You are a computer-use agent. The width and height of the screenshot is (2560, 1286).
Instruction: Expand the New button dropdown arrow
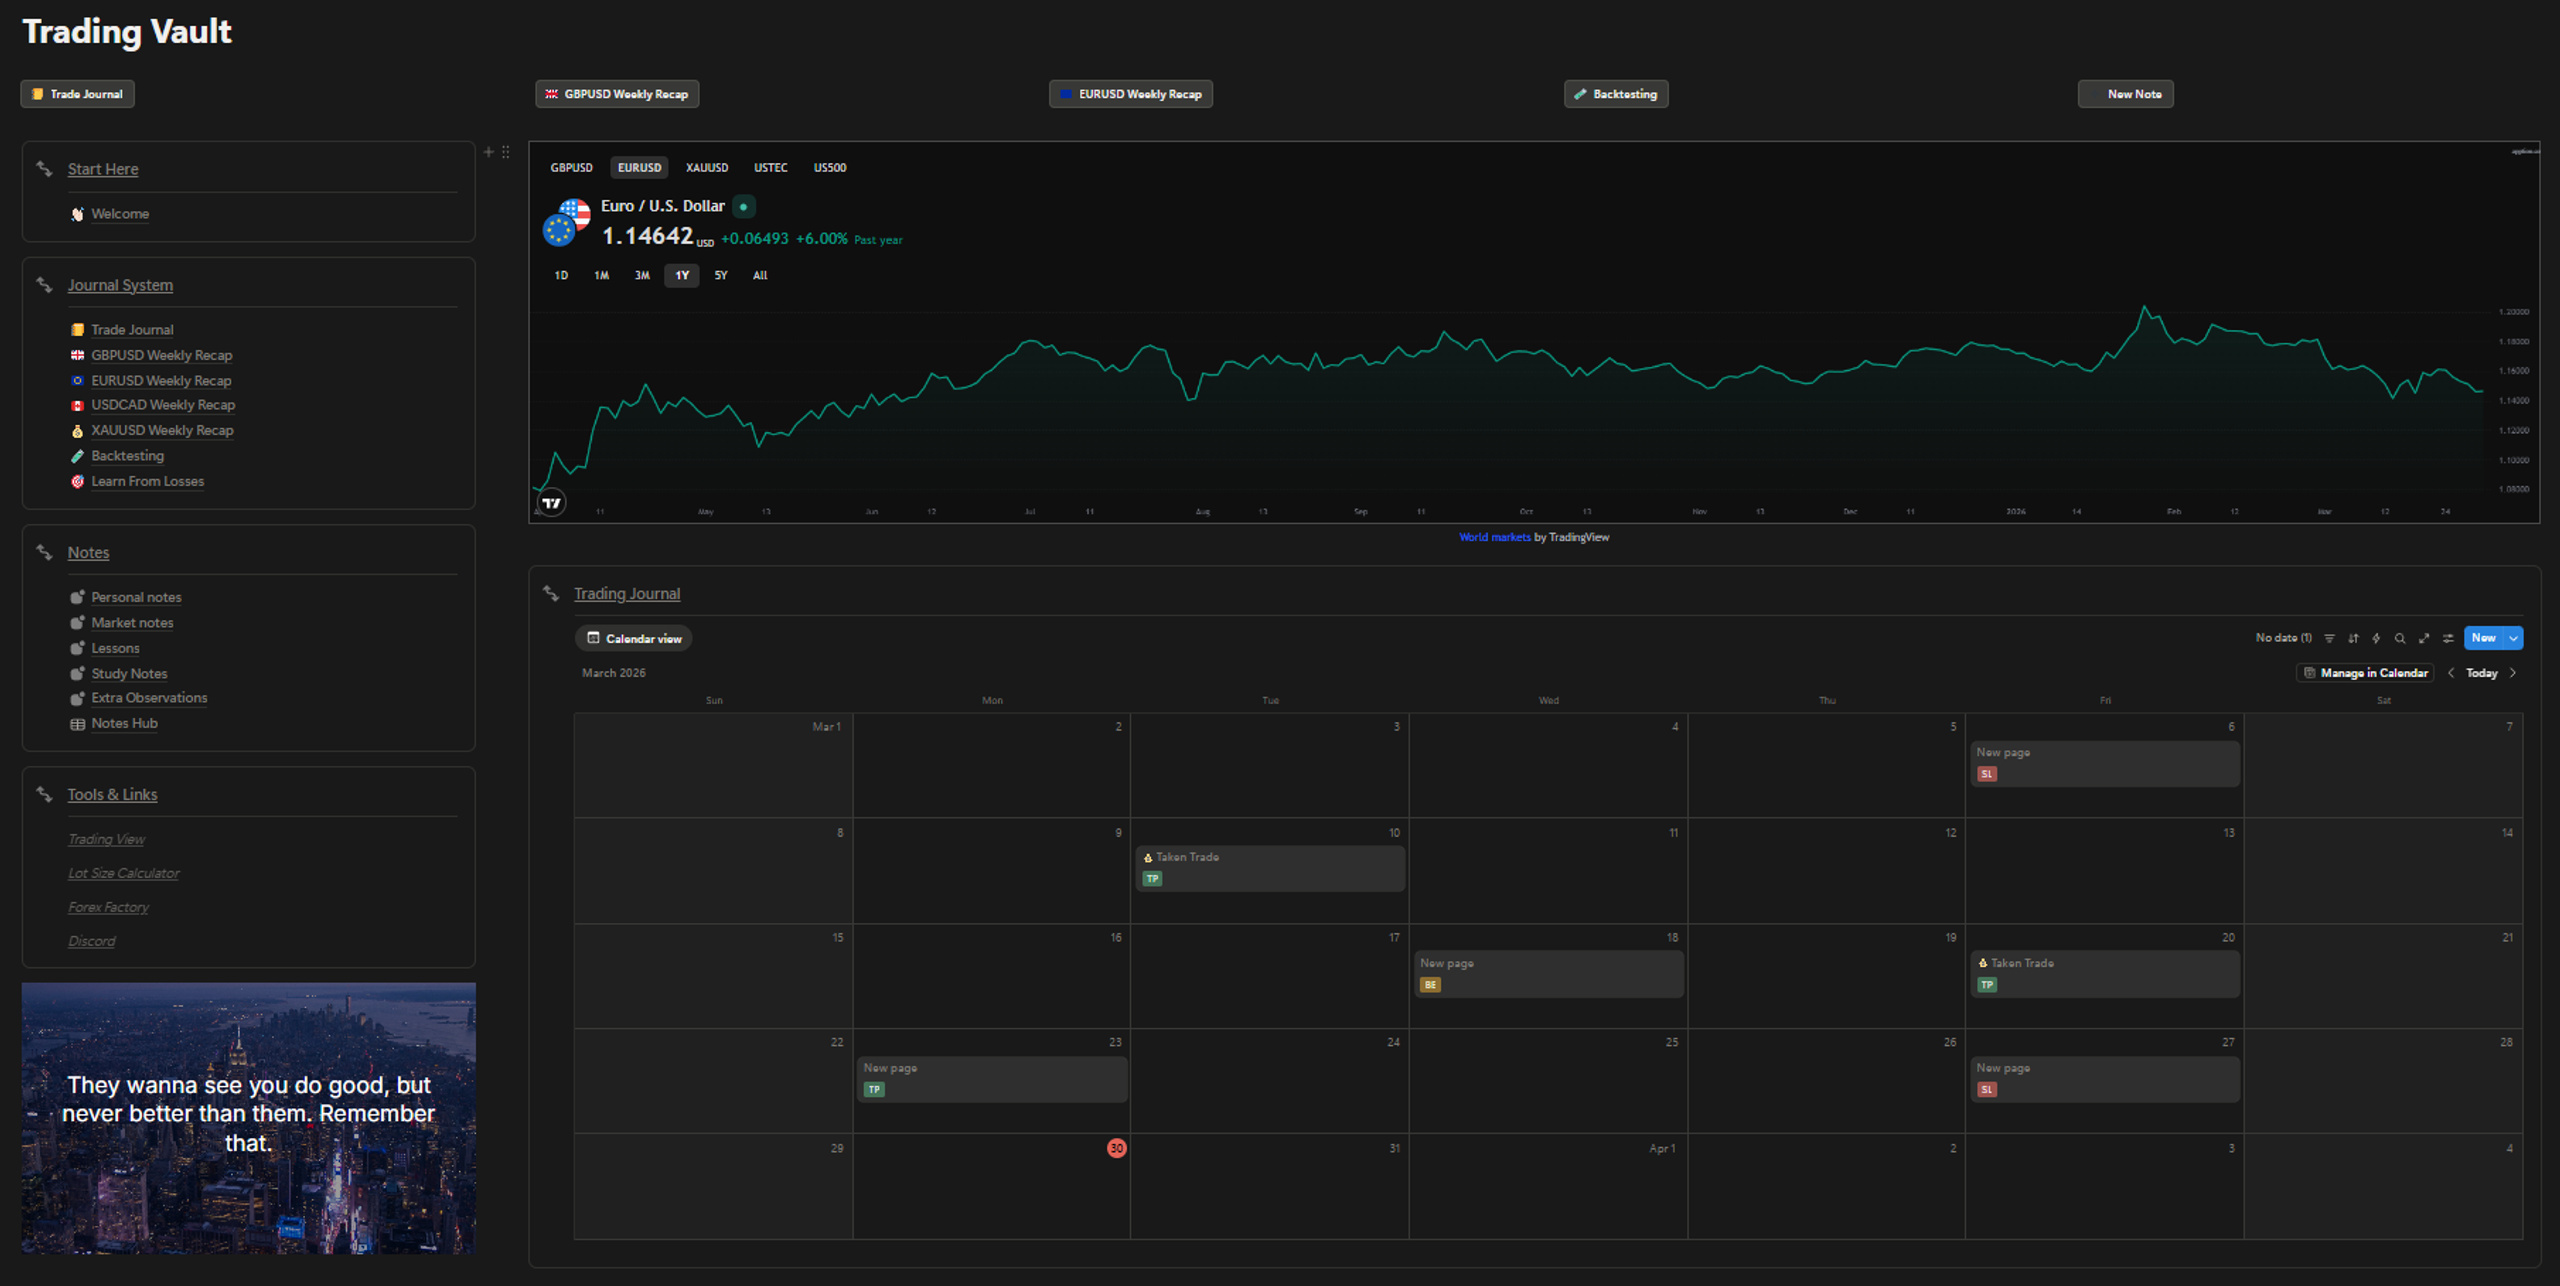tap(2513, 638)
